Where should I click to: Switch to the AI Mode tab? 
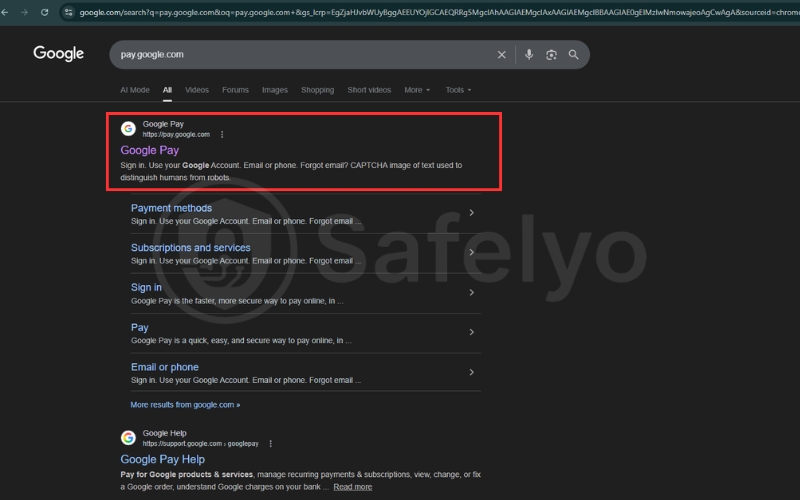[134, 90]
